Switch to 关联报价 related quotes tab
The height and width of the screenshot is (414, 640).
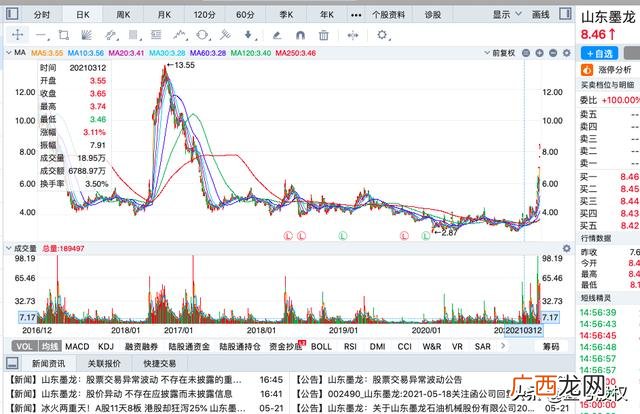(x=104, y=363)
